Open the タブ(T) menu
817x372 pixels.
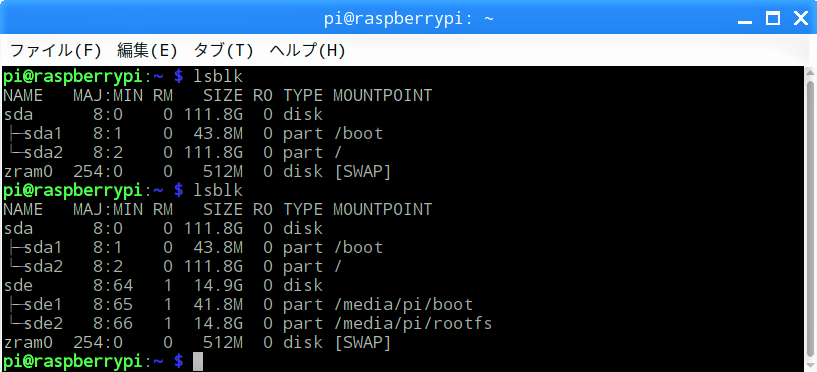point(224,51)
